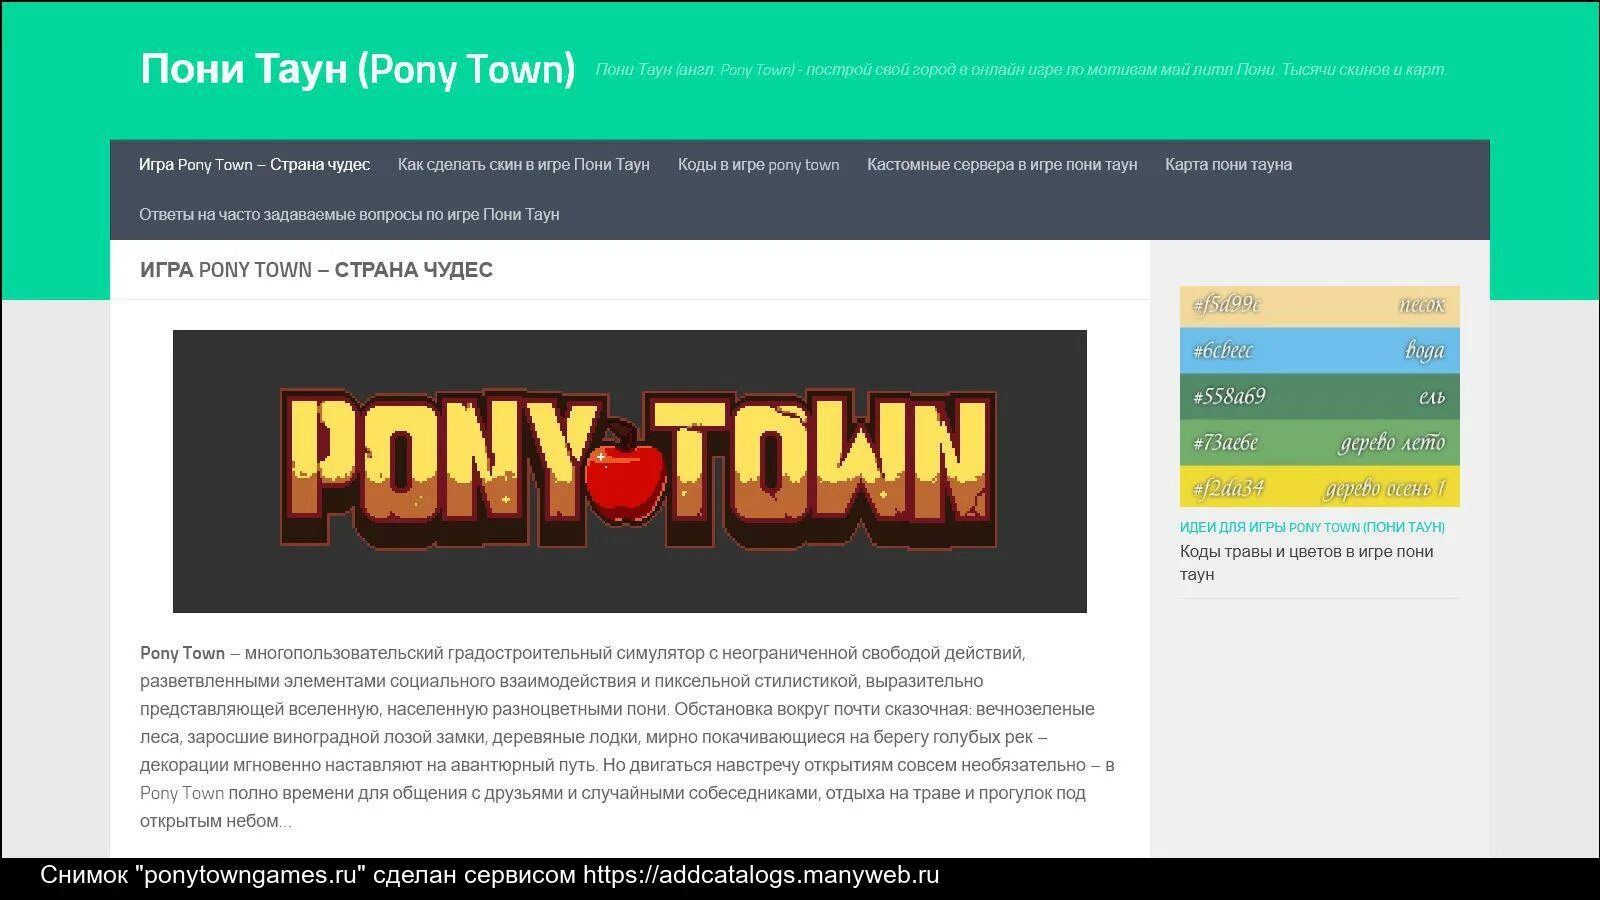Click bold Pony Town text starting the article

coord(182,653)
